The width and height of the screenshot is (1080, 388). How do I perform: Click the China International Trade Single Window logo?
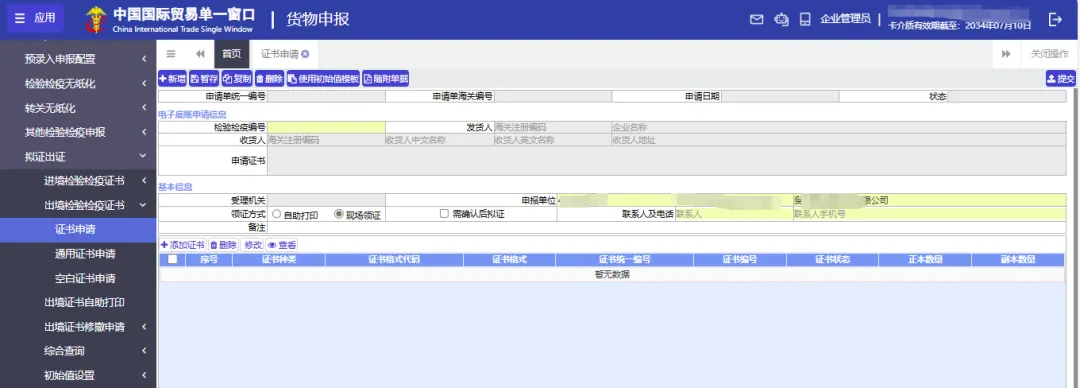click(169, 19)
